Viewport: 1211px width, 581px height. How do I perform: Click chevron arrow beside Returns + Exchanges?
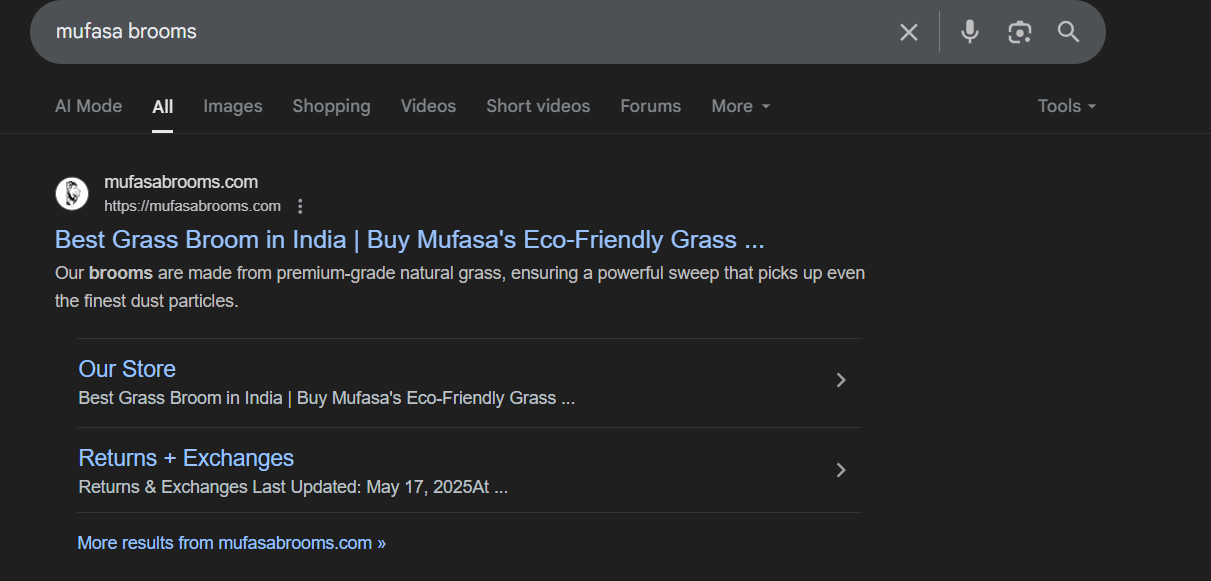pyautogui.click(x=841, y=470)
